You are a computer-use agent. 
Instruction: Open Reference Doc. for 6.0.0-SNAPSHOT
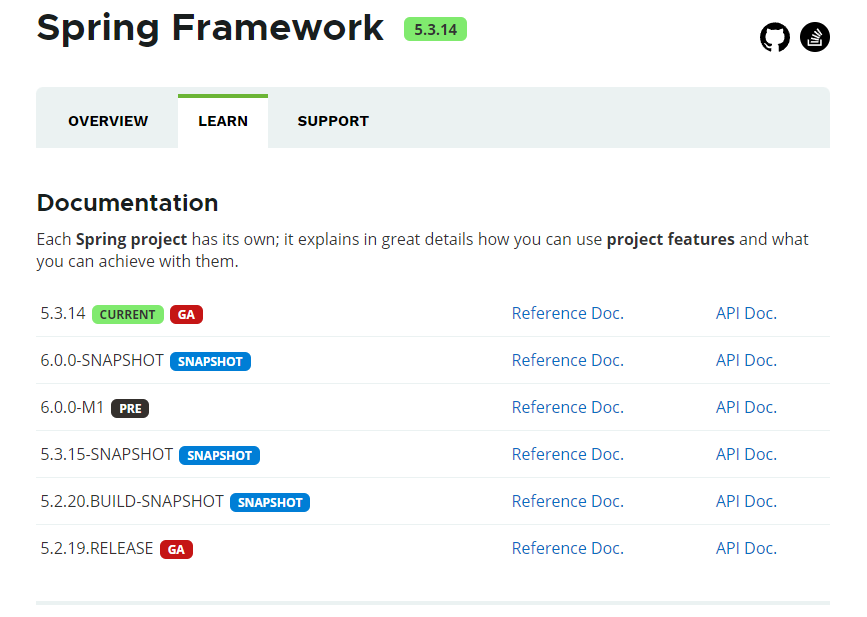pos(567,360)
